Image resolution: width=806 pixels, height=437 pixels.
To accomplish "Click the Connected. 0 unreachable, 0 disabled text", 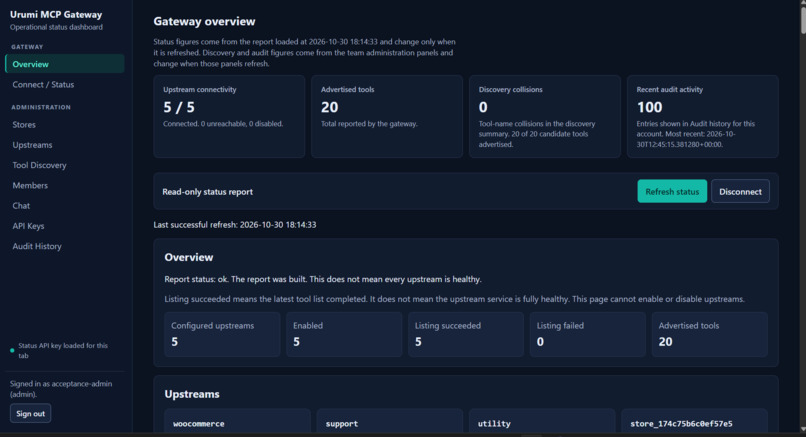I will [x=223, y=124].
